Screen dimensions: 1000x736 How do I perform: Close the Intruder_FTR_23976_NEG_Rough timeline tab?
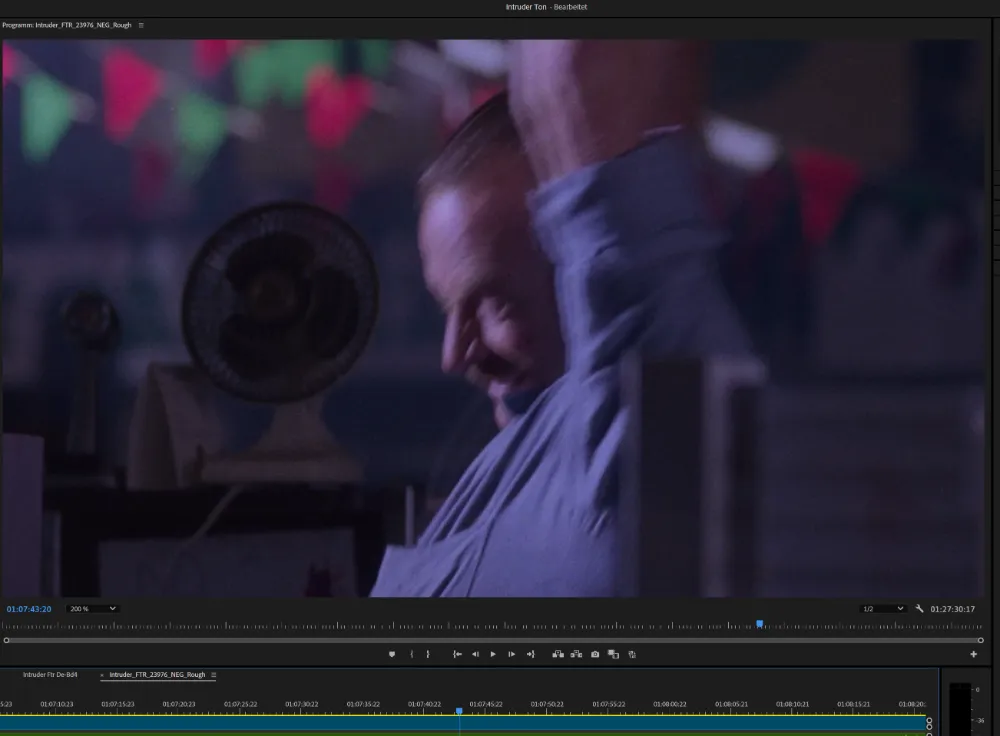click(102, 675)
